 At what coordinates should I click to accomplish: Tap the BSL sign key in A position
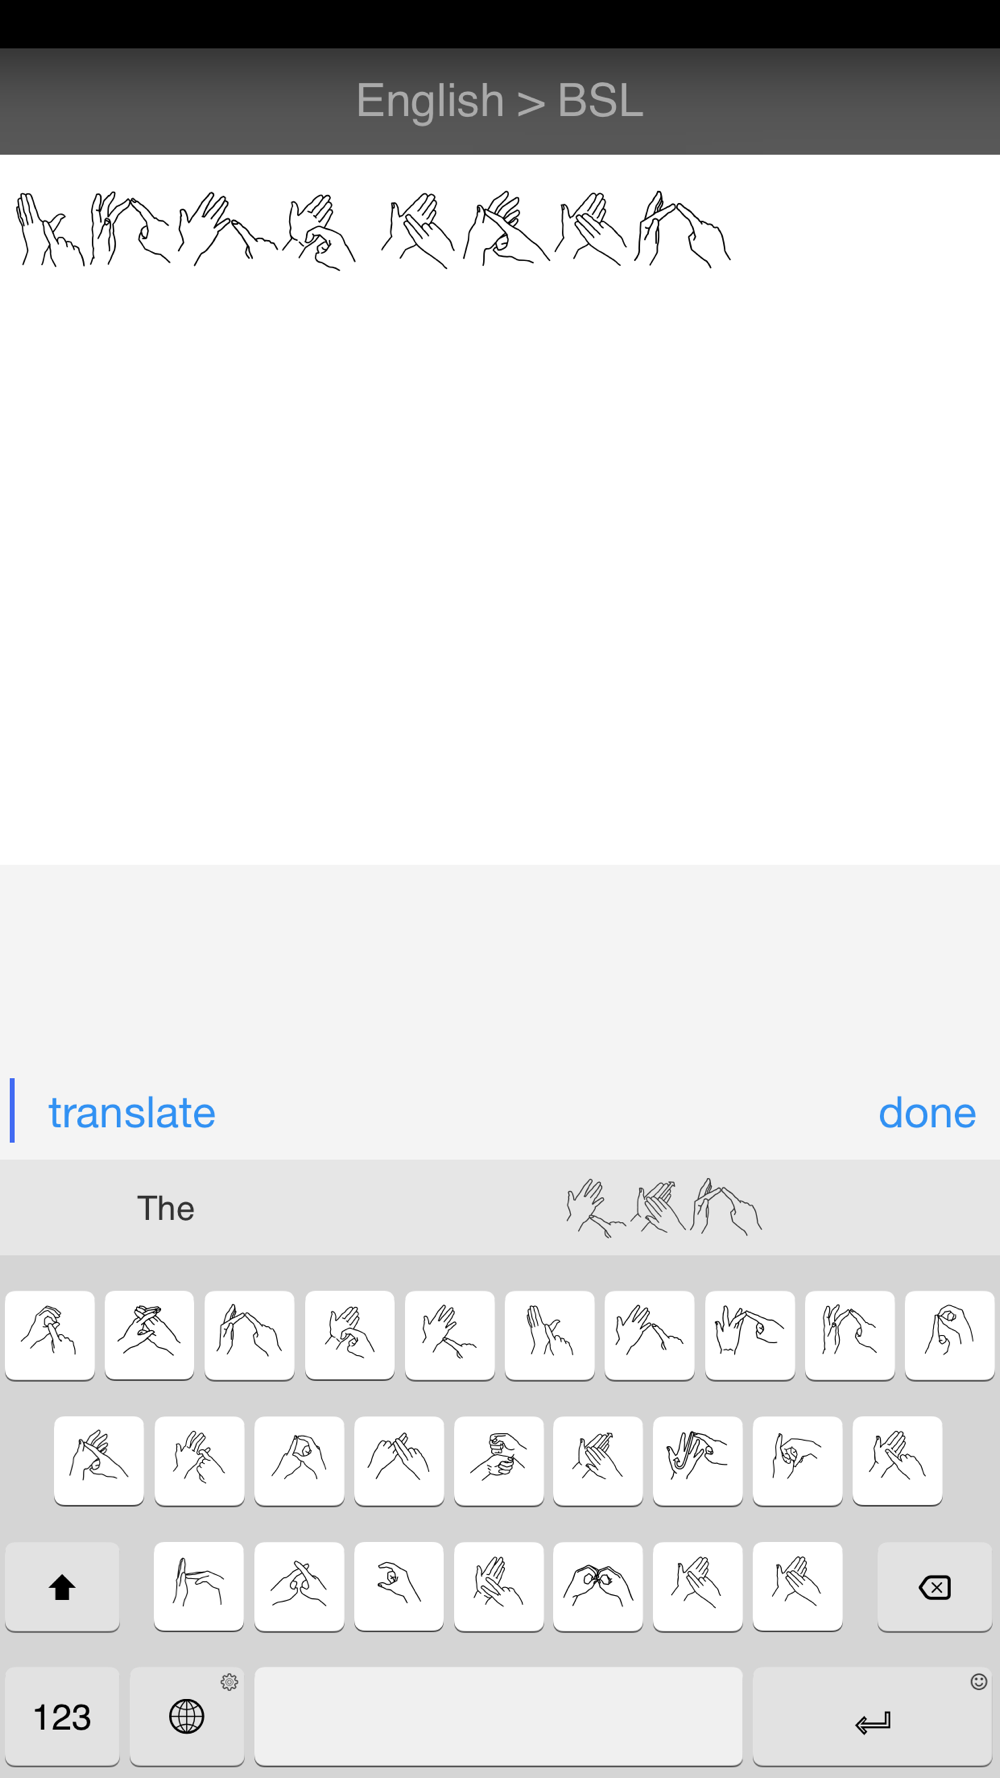pyautogui.click(x=99, y=1460)
